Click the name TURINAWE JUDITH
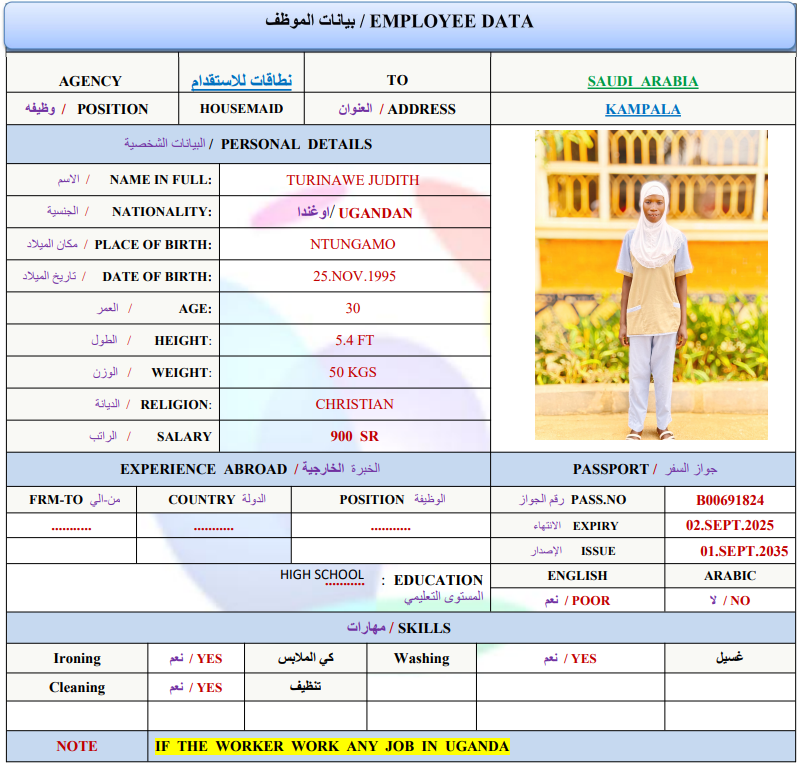Screen dimensions: 797x764 coord(353,180)
